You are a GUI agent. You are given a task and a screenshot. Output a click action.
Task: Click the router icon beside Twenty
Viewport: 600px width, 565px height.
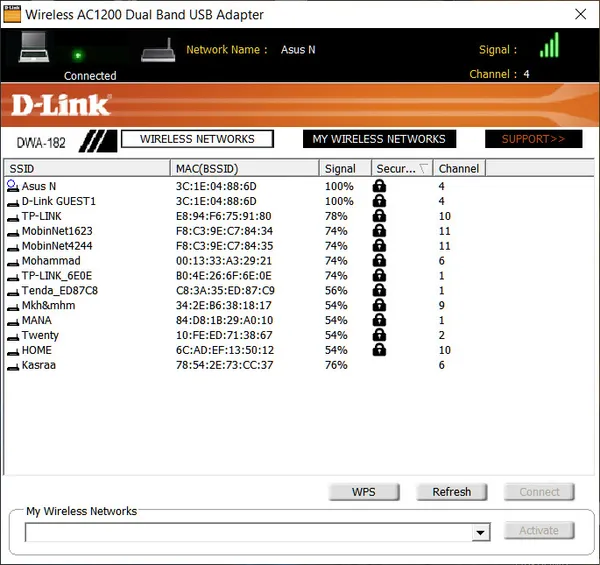tap(13, 337)
